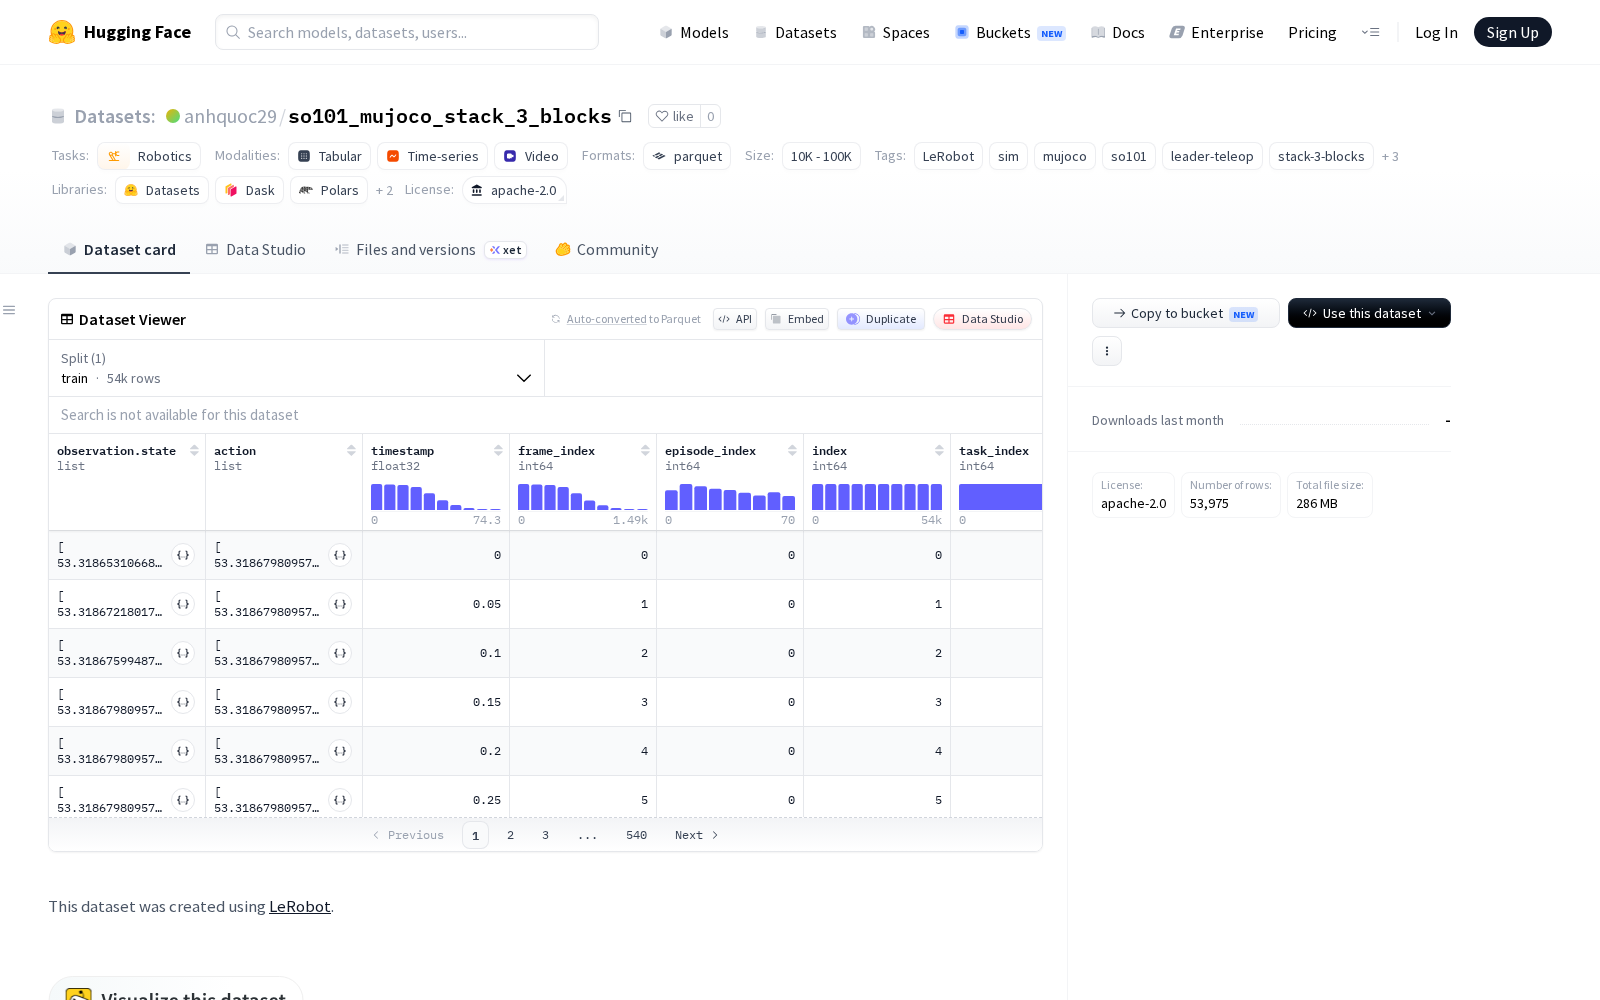Sort by observation.state column
Screen dimensions: 1600x1000
point(194,451)
